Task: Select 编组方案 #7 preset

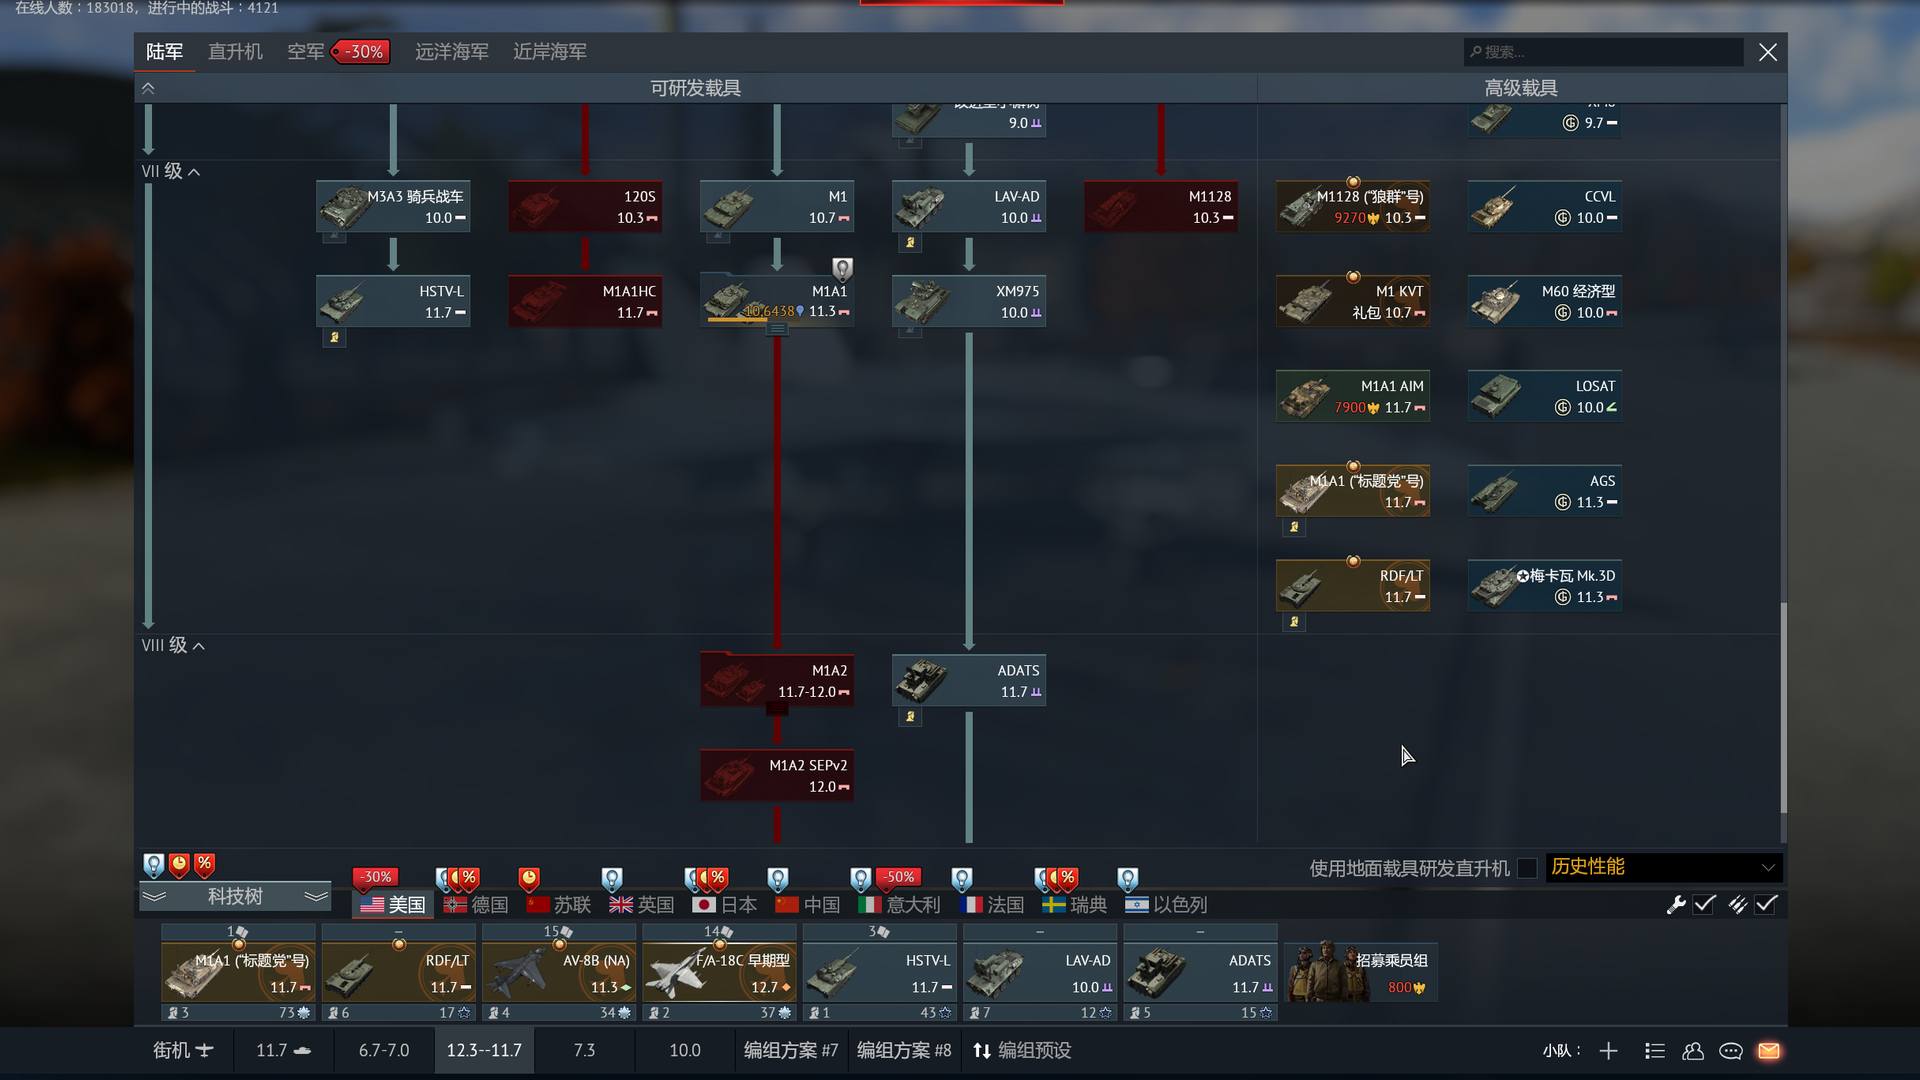Action: 791,1050
